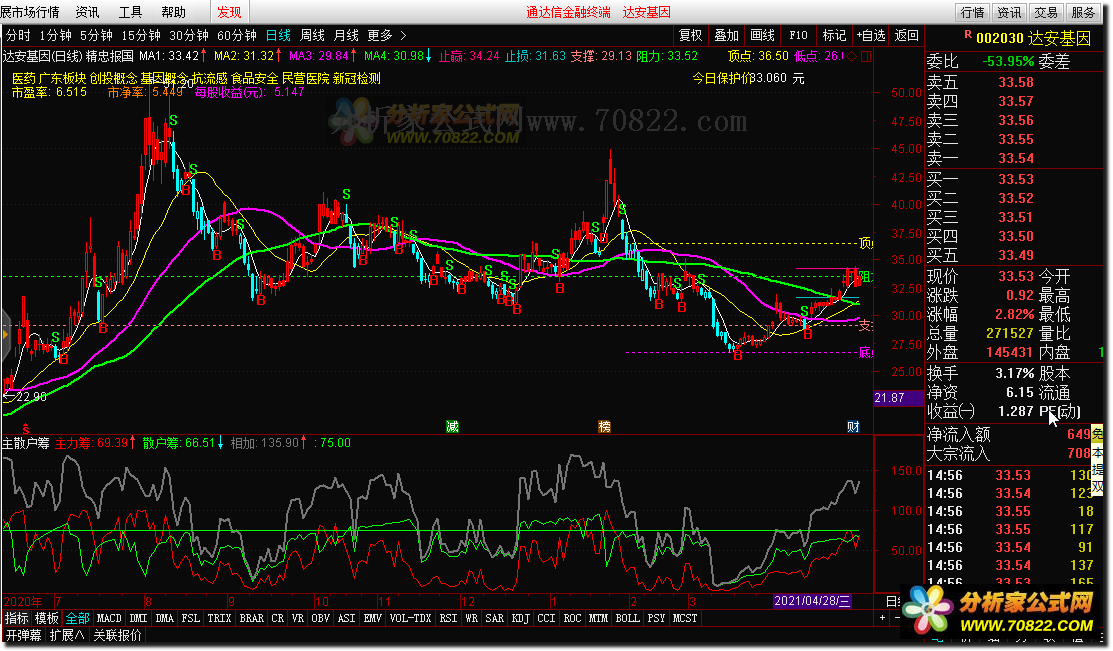Click the 主散户筹 indicator title
The image size is (1113, 651).
[x=26, y=443]
